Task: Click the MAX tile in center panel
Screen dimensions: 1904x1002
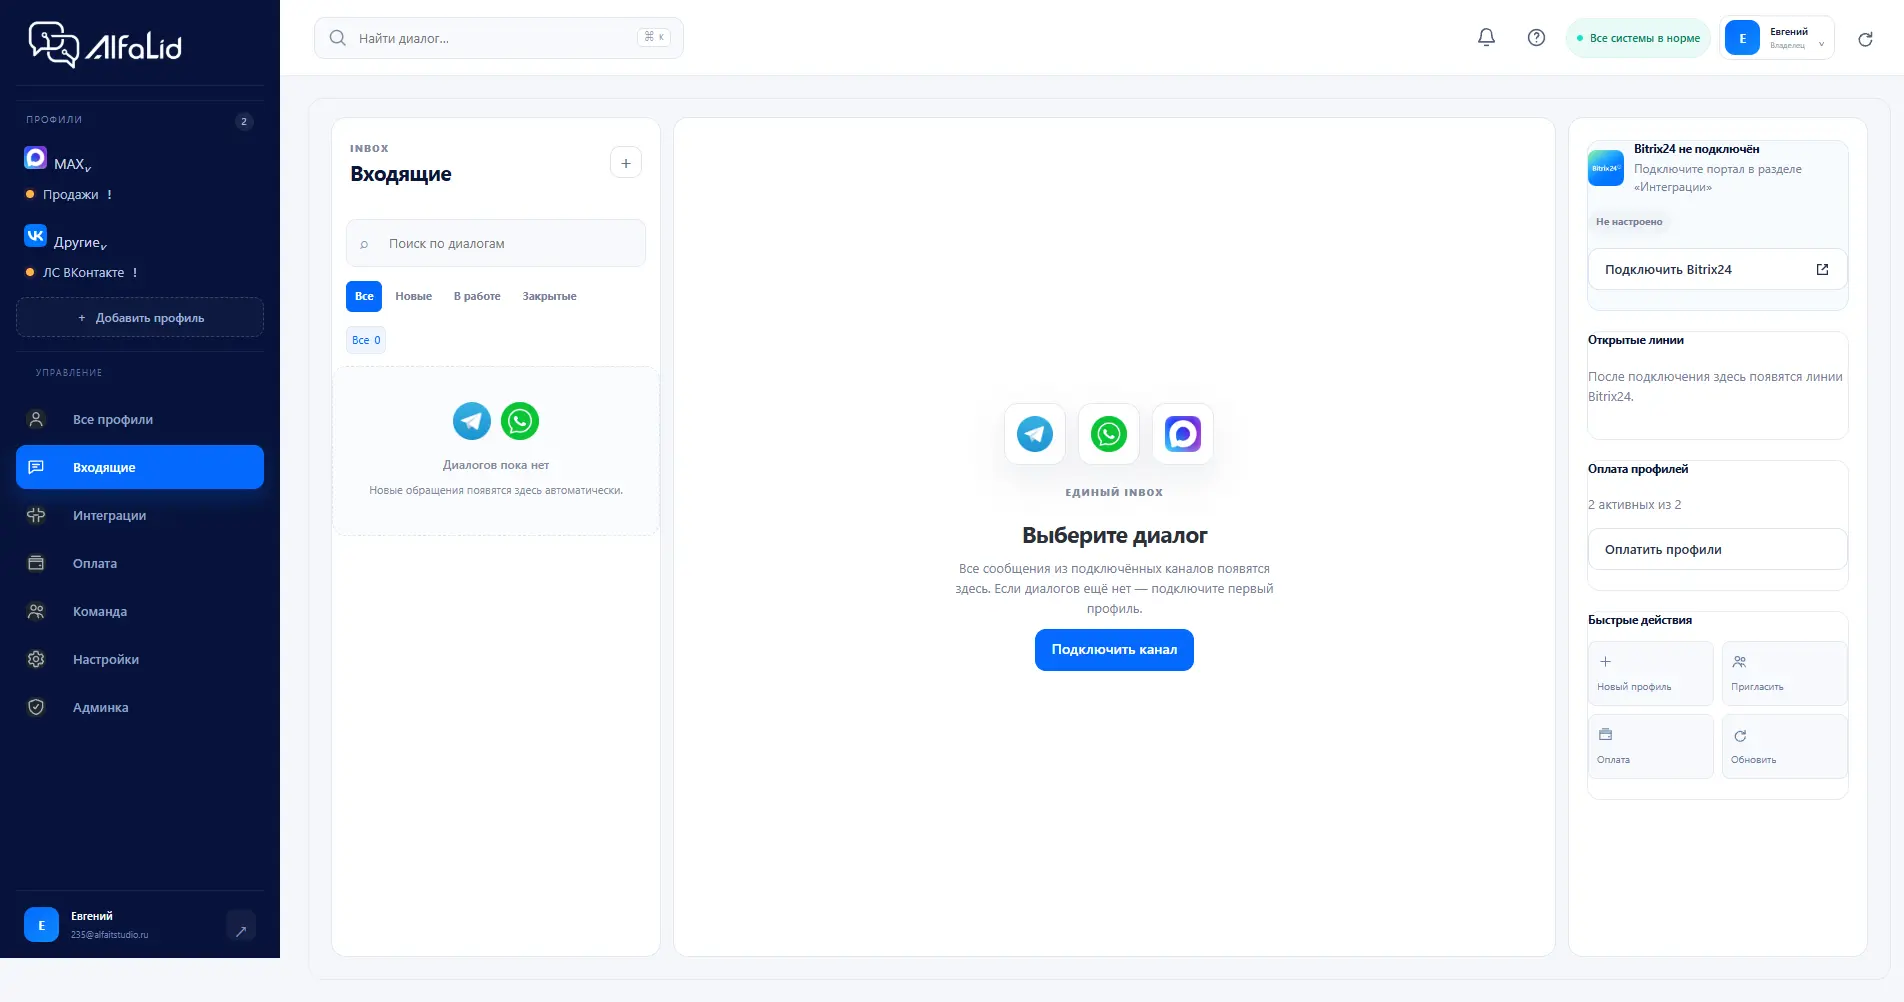Action: [x=1183, y=434]
